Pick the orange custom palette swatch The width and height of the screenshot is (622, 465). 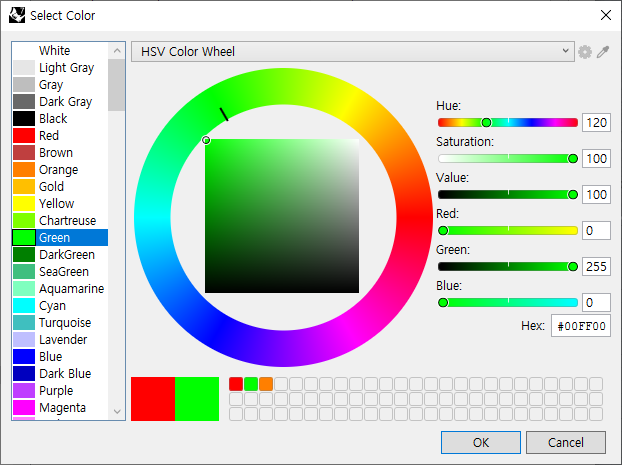[266, 384]
